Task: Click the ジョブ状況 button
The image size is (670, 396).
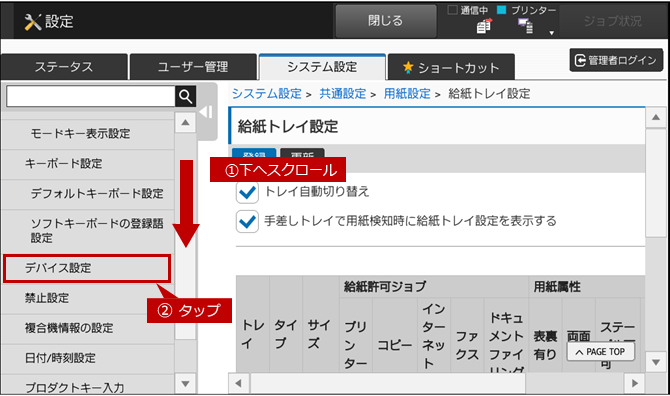Action: [613, 21]
